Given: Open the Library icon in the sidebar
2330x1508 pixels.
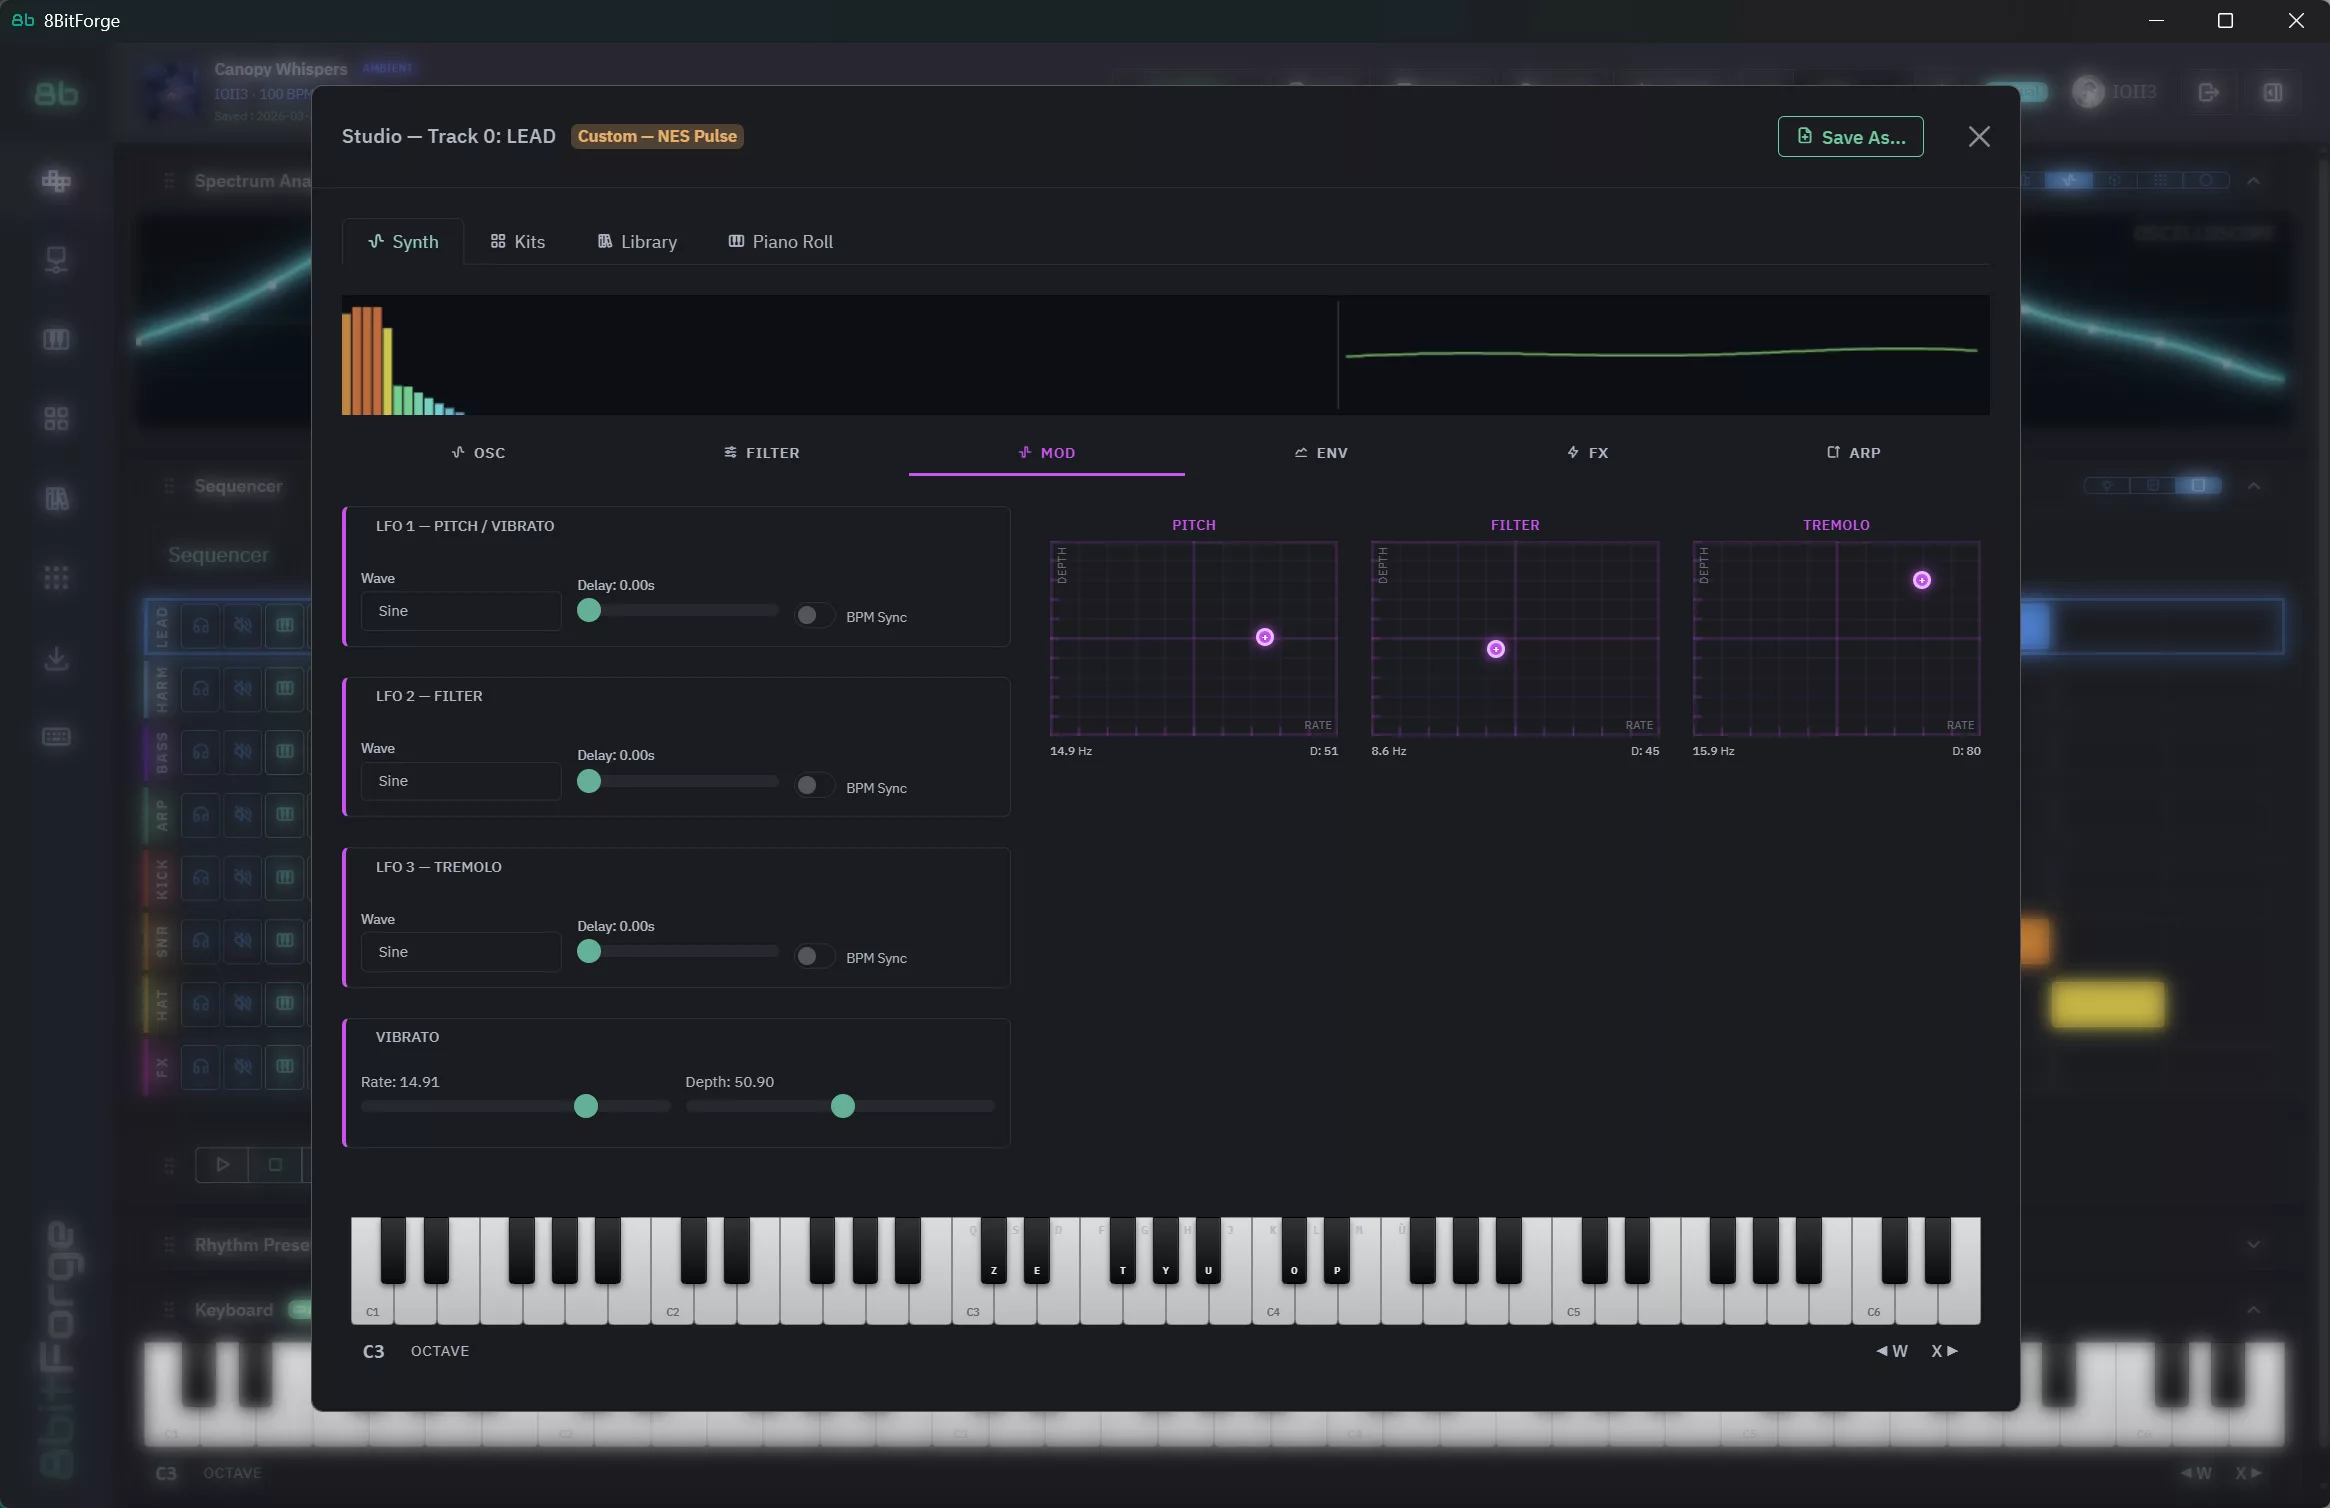Looking at the screenshot, I should (57, 498).
